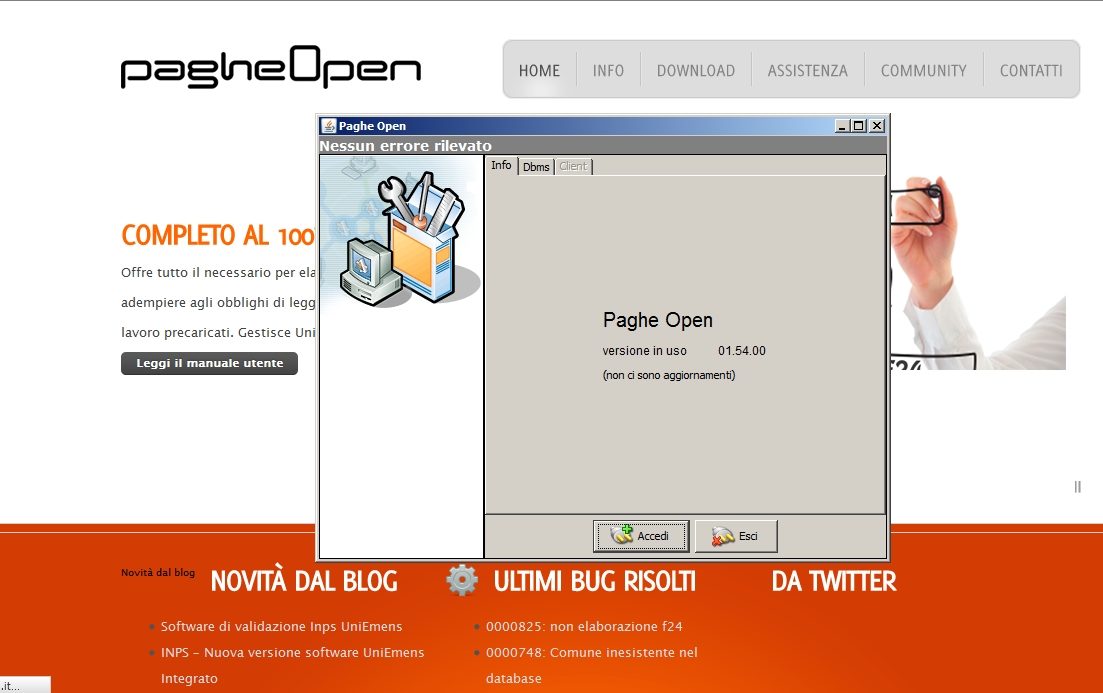Open the HOME page in website navigation
The image size is (1103, 693).
pyautogui.click(x=540, y=70)
